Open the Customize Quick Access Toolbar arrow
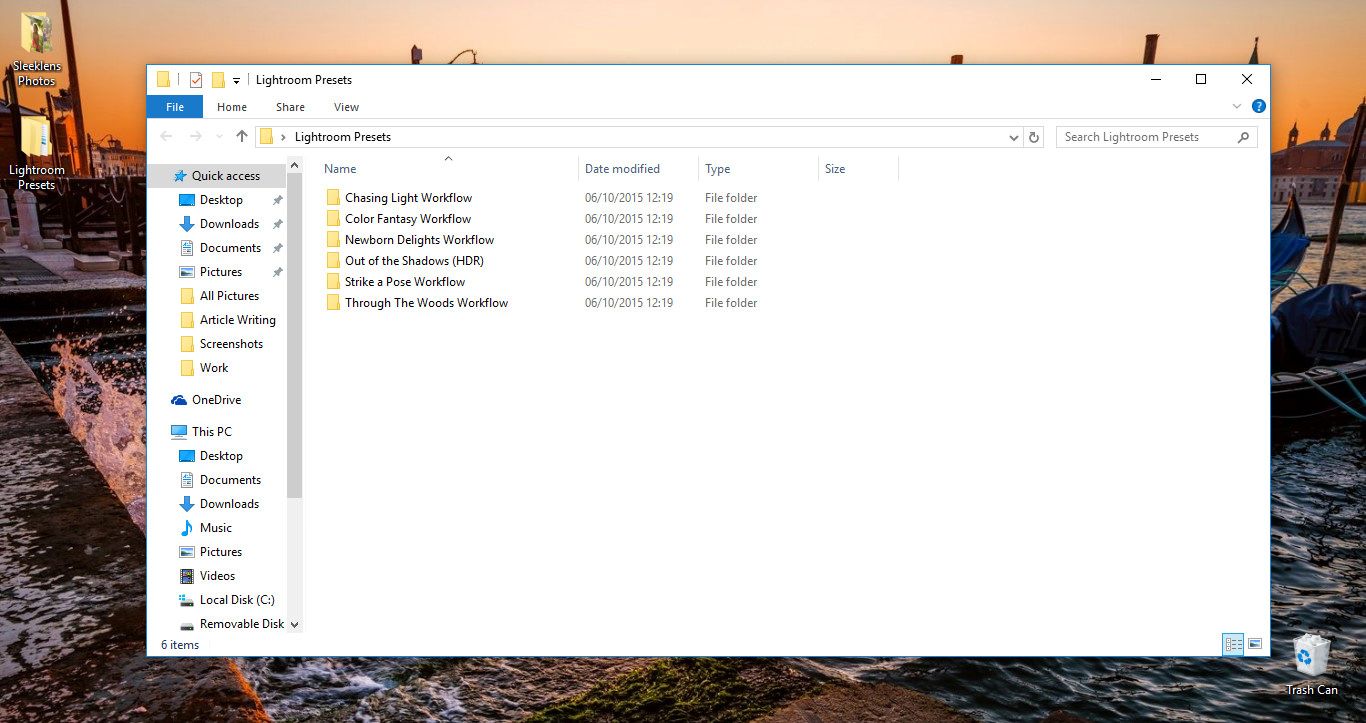Image resolution: width=1366 pixels, height=723 pixels. (x=237, y=80)
